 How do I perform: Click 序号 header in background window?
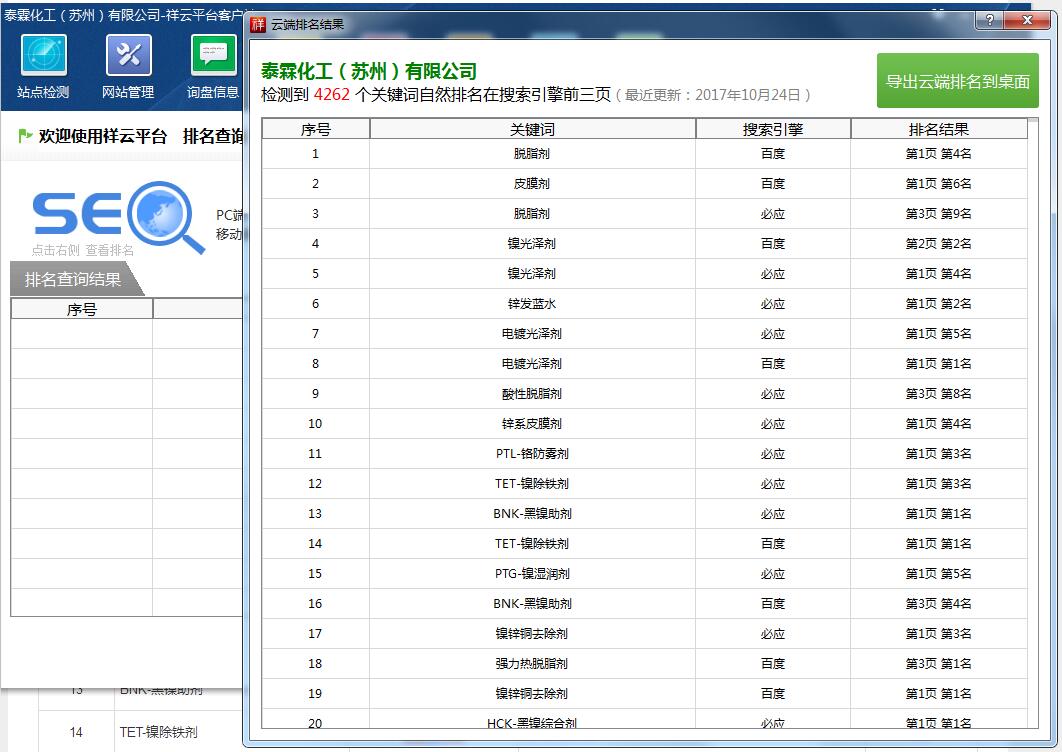[x=81, y=309]
